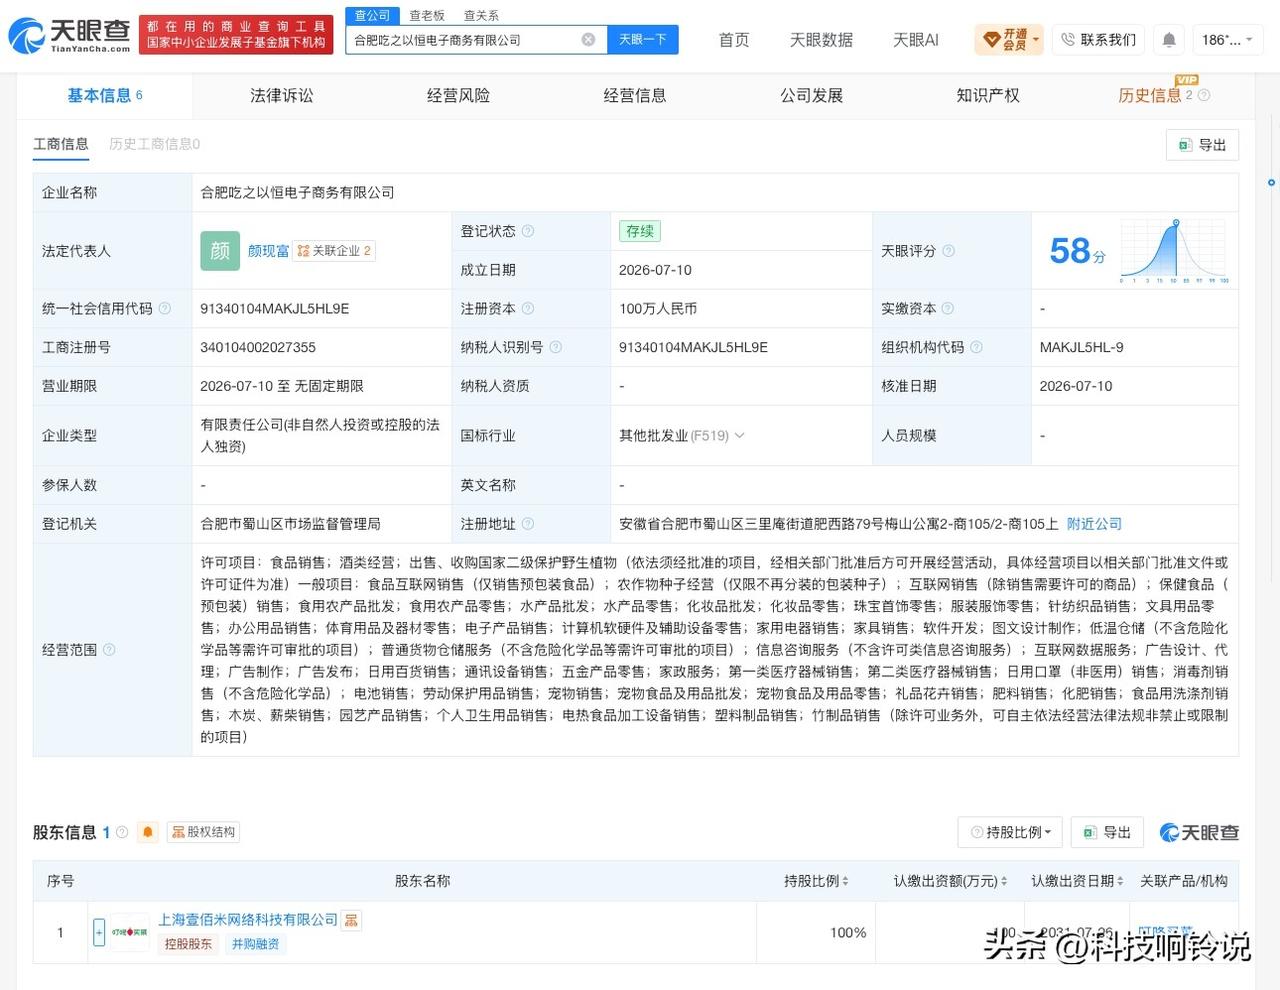Screen dimensions: 1280x990
Task: Click the help icon next to 天眼评分
Action: [948, 251]
